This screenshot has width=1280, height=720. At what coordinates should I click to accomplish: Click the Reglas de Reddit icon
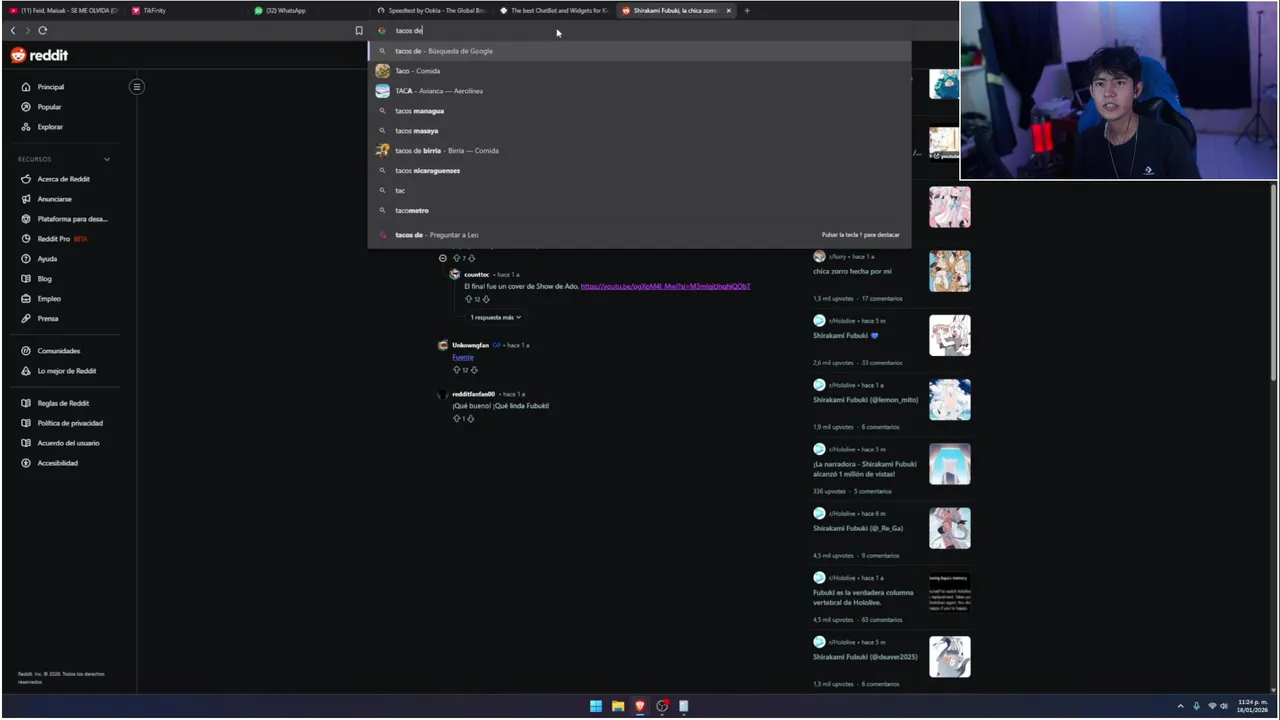26,403
